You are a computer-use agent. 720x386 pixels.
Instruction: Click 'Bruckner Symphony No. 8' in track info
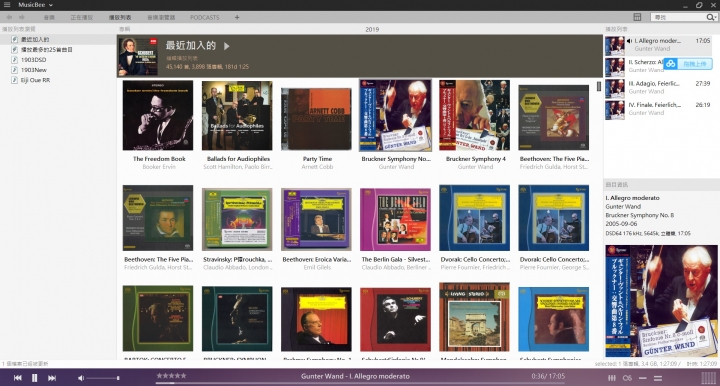(639, 215)
